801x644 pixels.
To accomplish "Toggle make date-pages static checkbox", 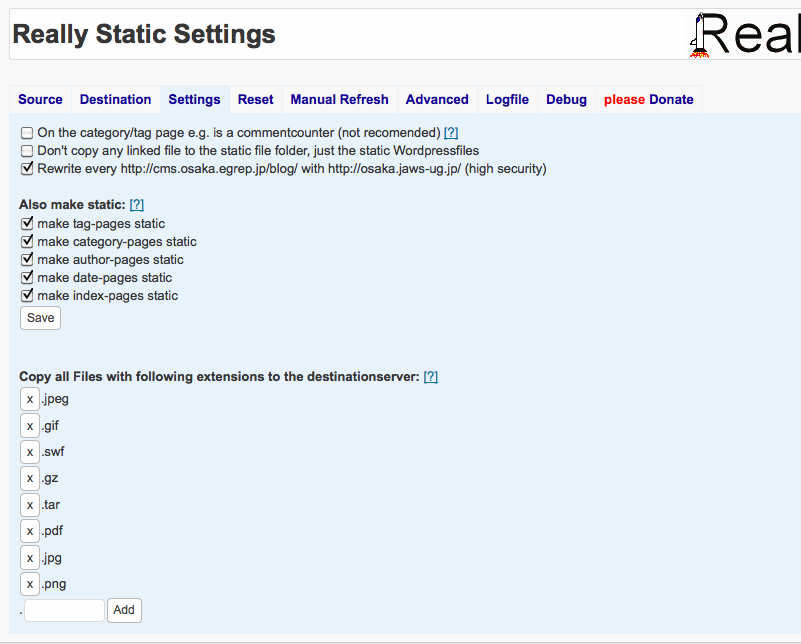I will 27,278.
